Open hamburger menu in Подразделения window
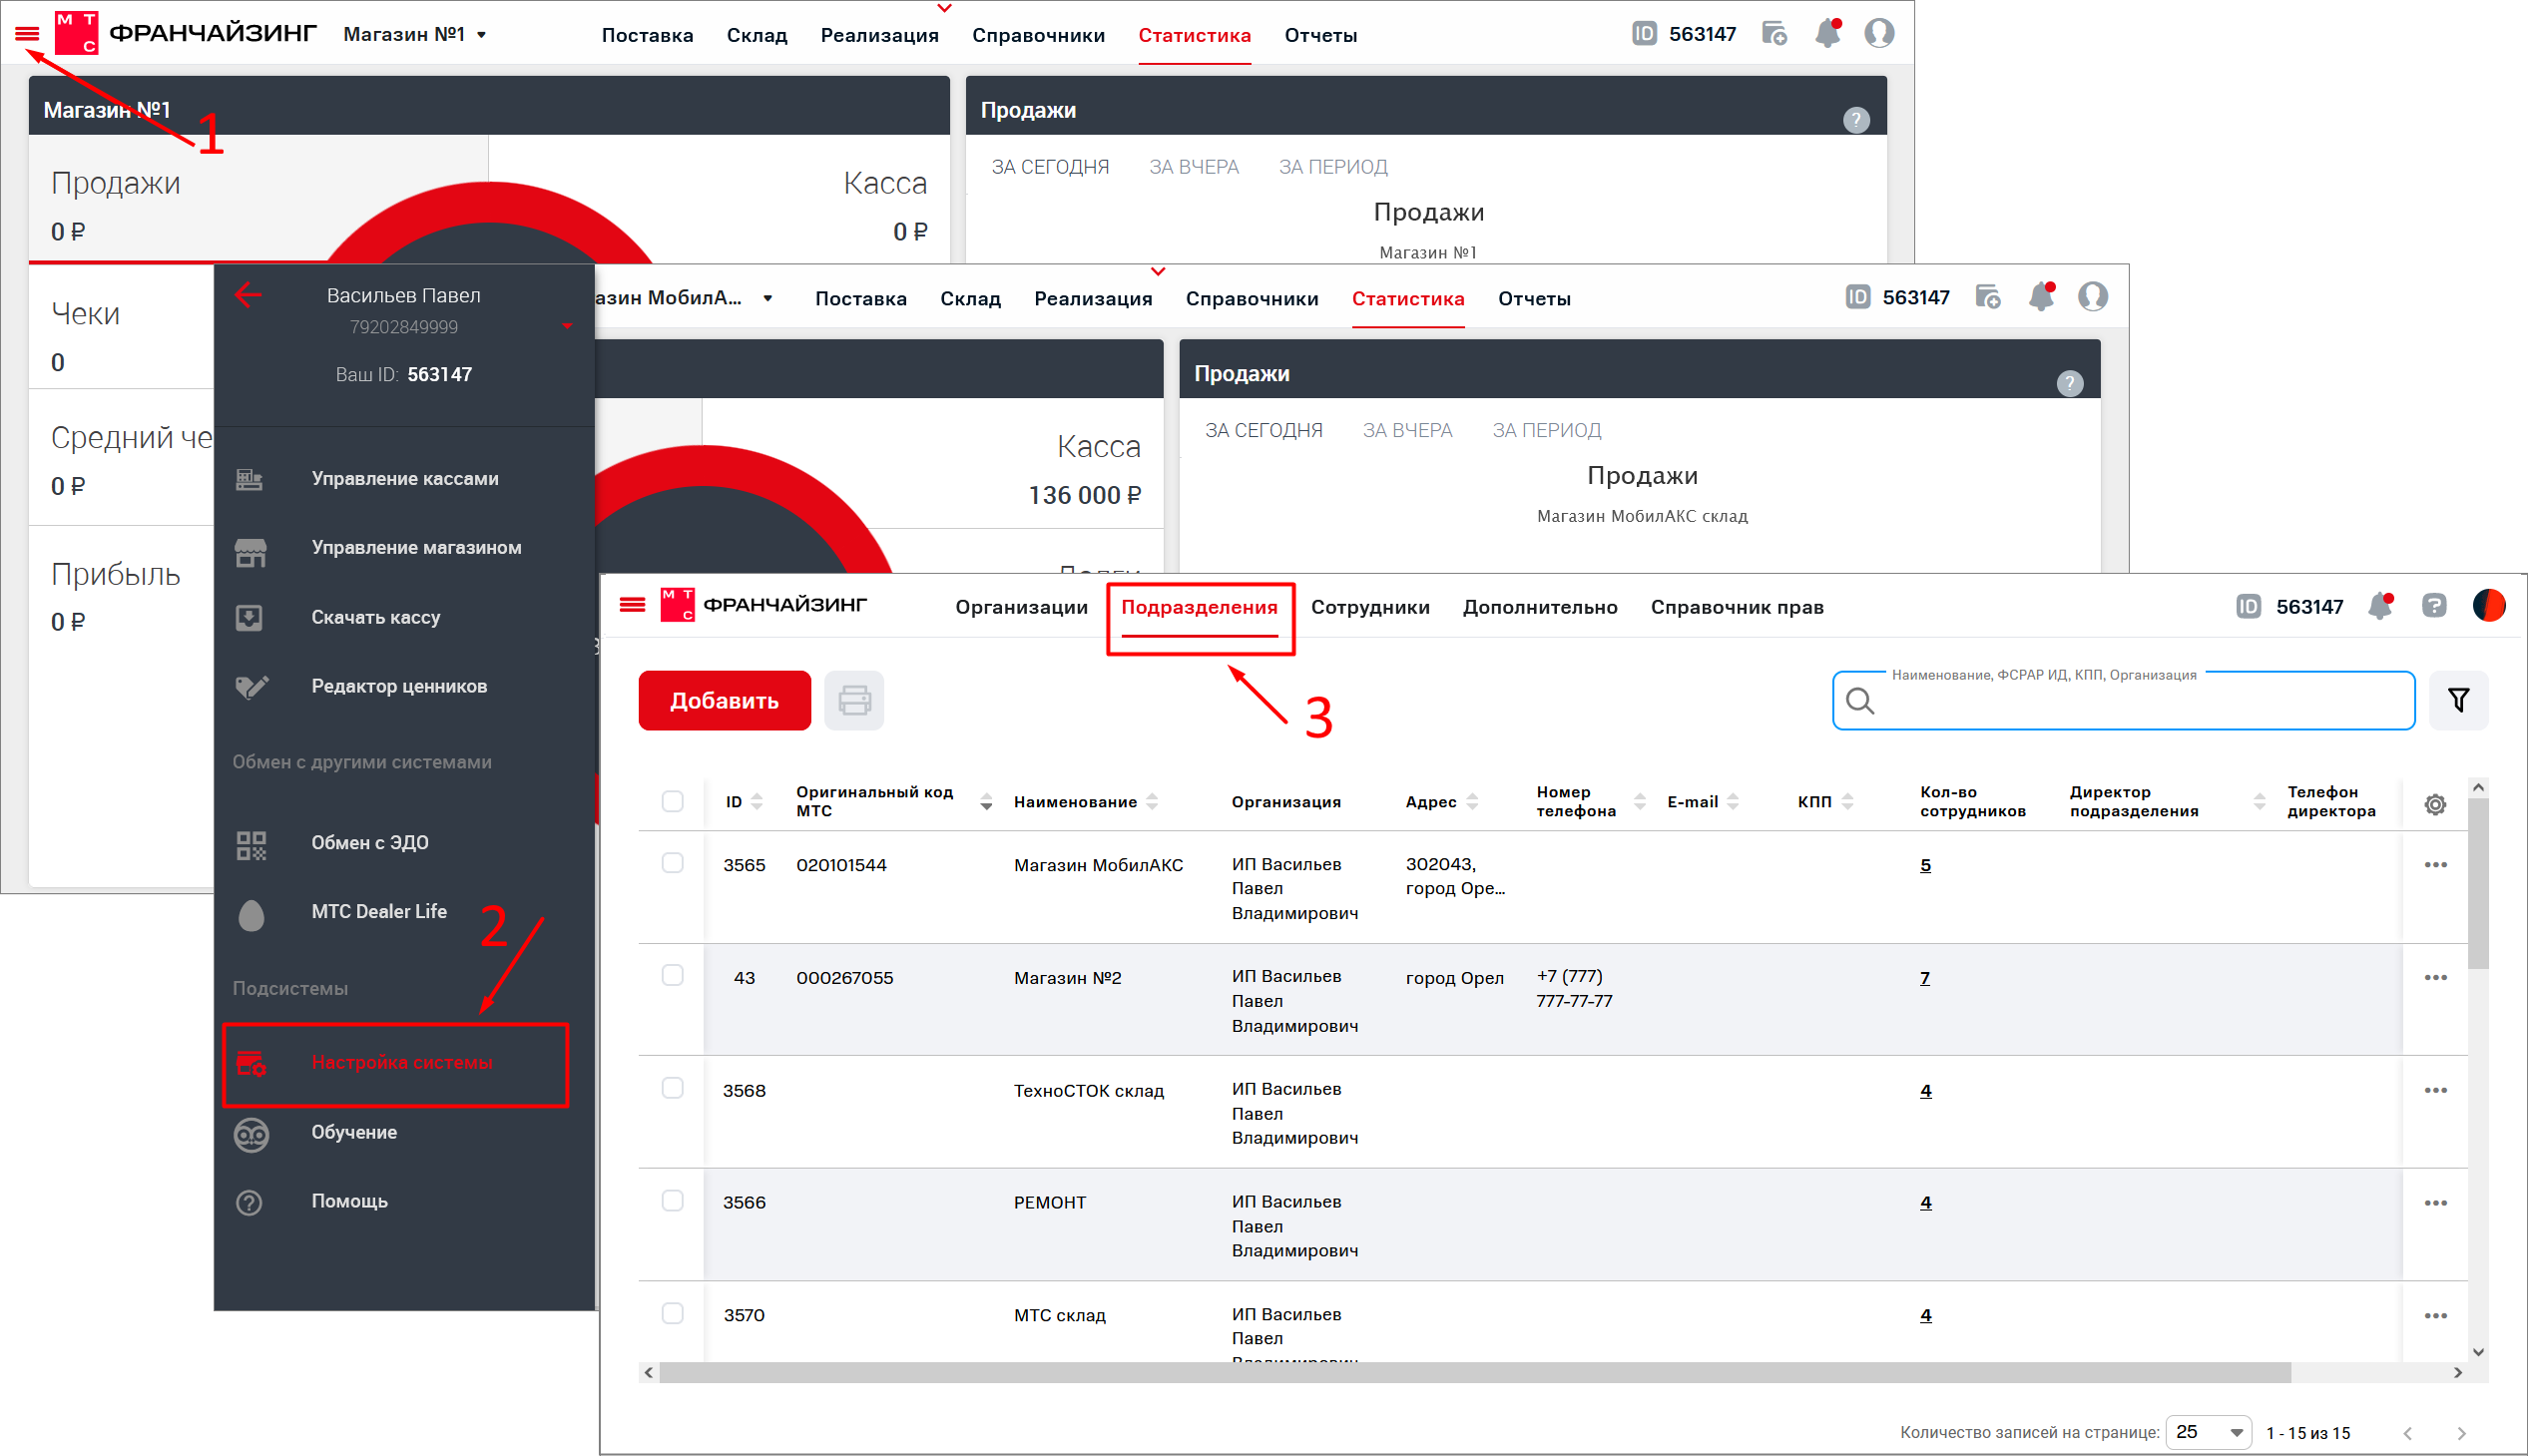The image size is (2528, 1456). 632,605
